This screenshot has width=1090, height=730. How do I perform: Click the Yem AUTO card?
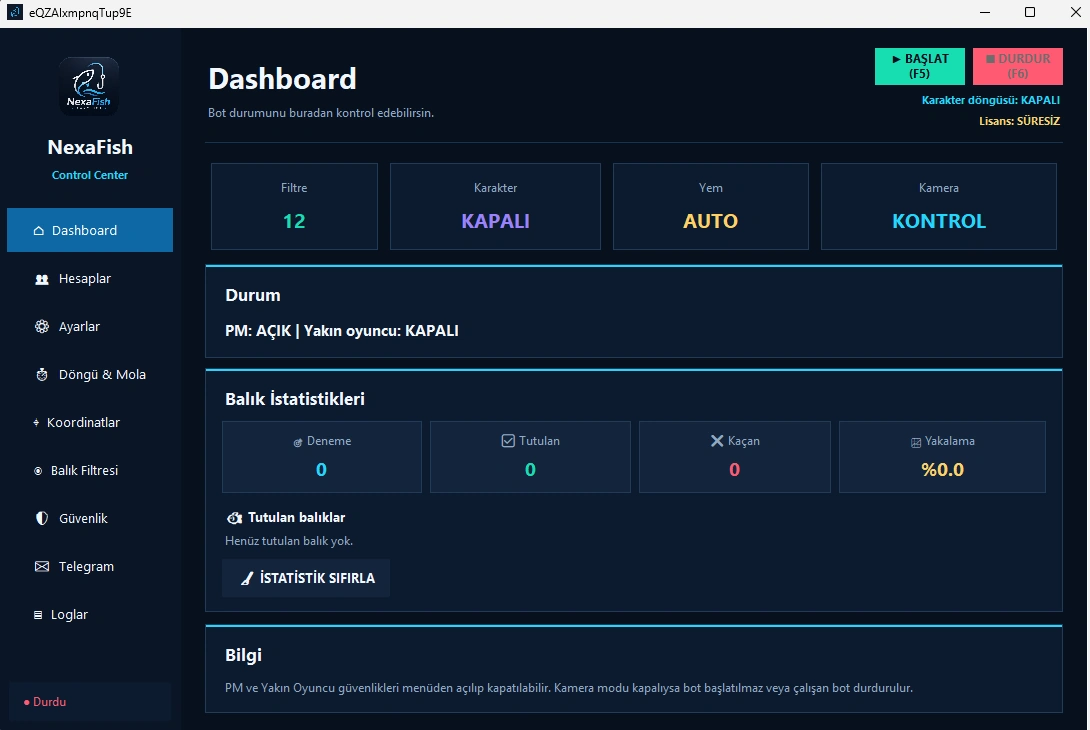tap(710, 206)
